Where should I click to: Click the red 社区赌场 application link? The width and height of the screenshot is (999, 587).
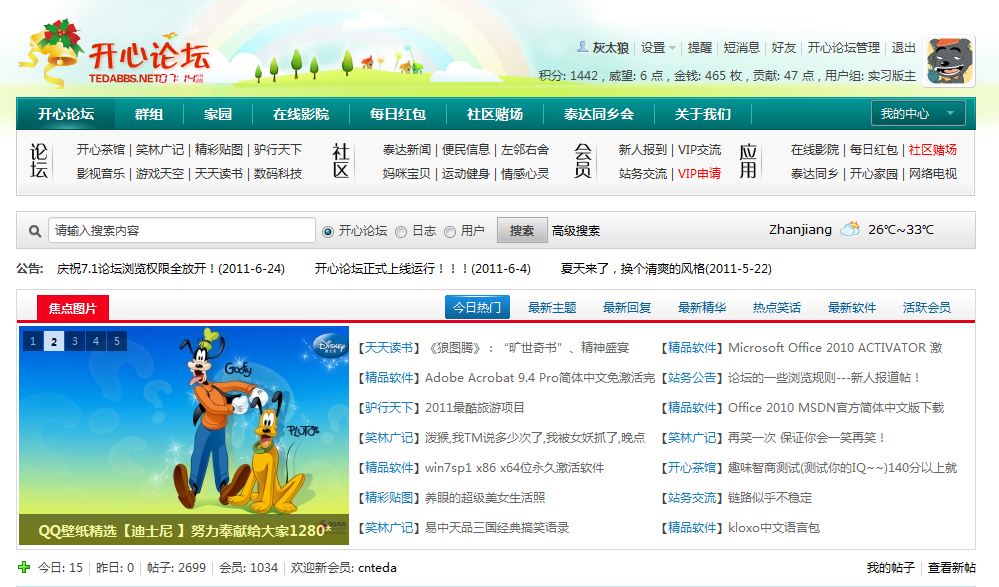coord(933,149)
